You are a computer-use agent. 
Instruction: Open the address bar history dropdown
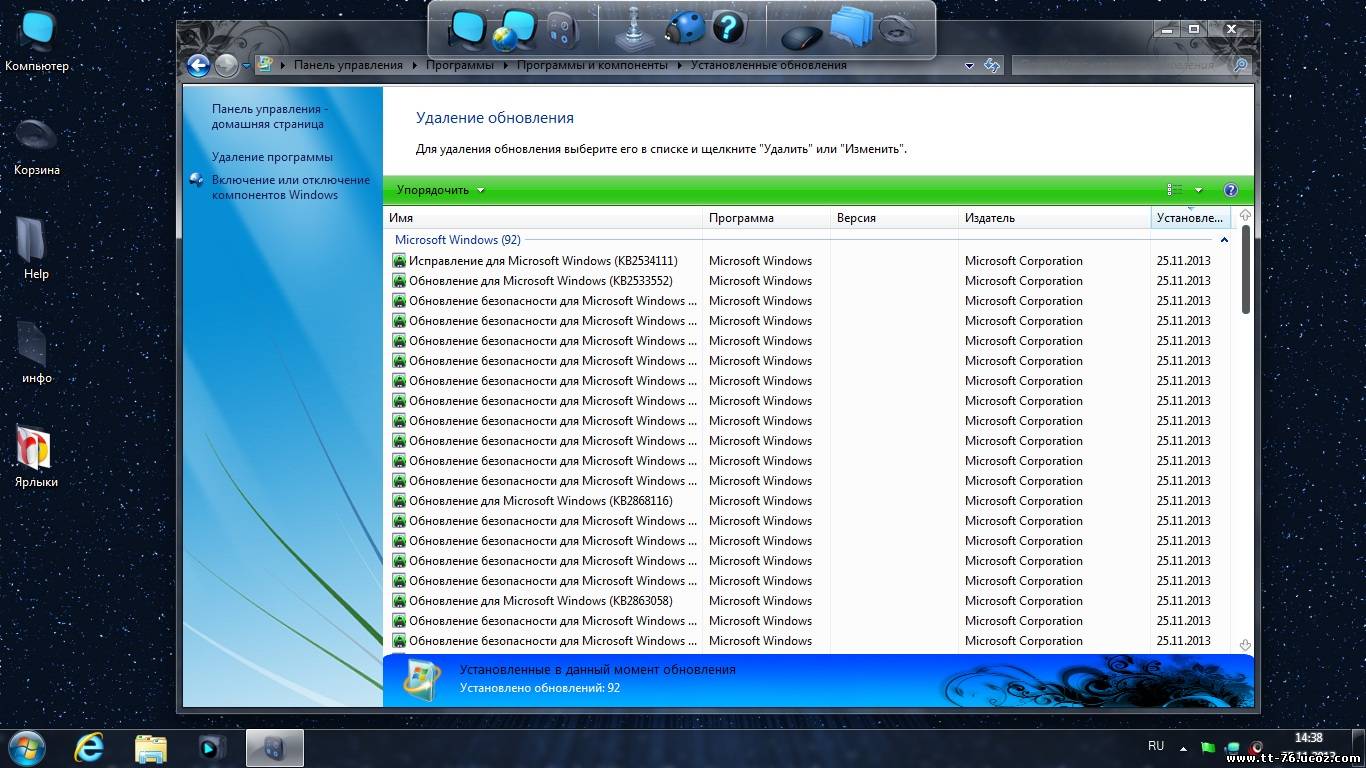(x=969, y=66)
